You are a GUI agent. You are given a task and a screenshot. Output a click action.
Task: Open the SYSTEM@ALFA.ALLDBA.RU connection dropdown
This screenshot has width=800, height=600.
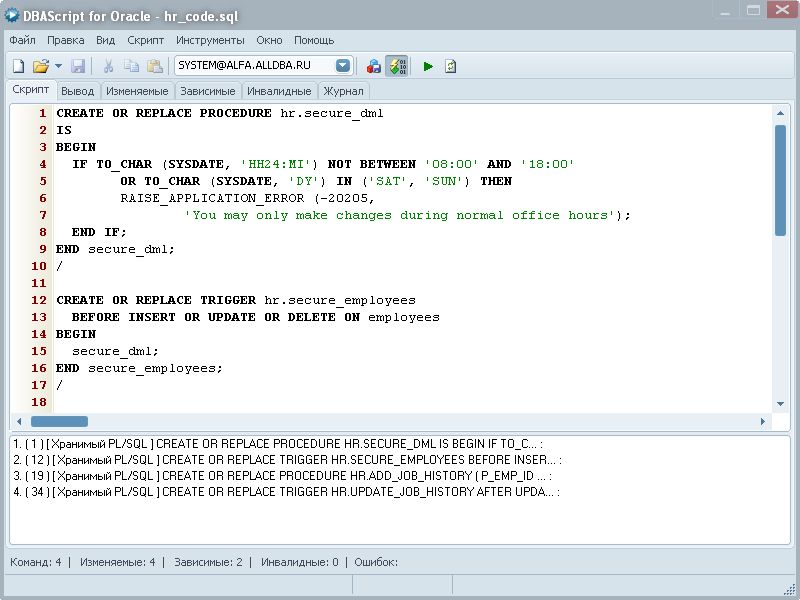point(343,66)
